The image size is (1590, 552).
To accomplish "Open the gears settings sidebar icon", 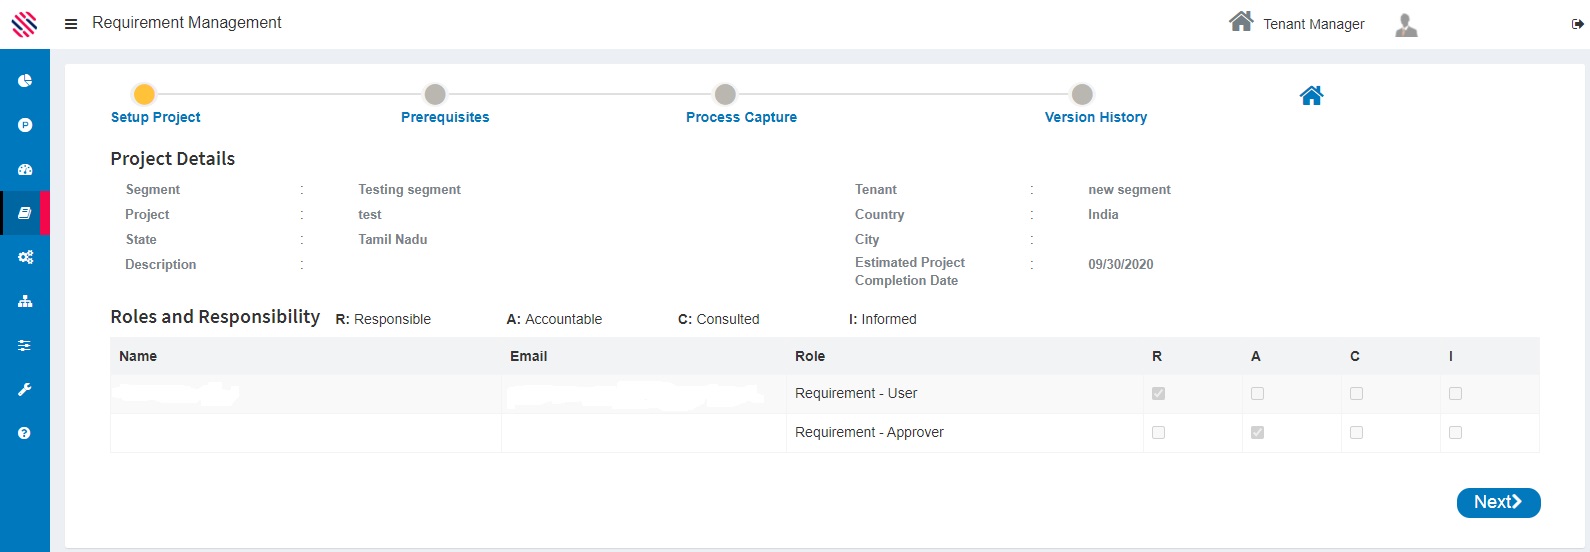I will pos(25,257).
